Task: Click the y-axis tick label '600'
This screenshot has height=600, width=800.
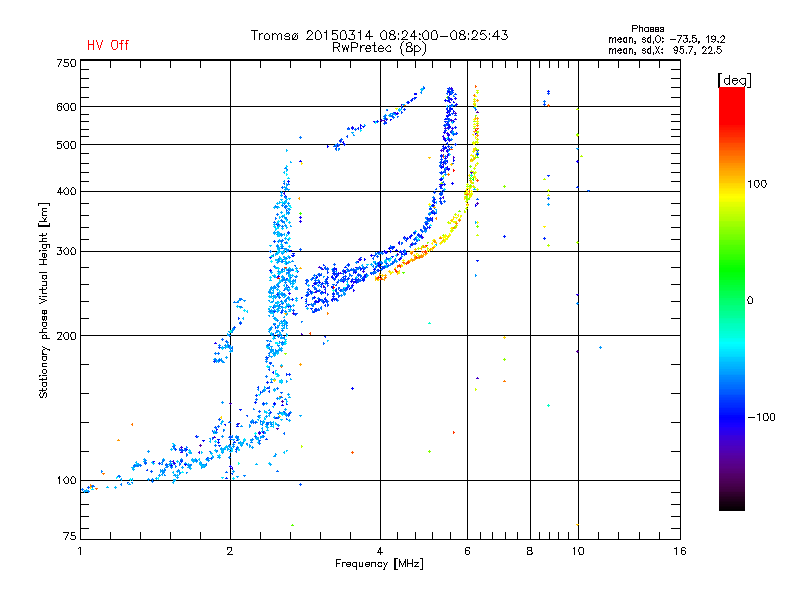Action: [66, 107]
